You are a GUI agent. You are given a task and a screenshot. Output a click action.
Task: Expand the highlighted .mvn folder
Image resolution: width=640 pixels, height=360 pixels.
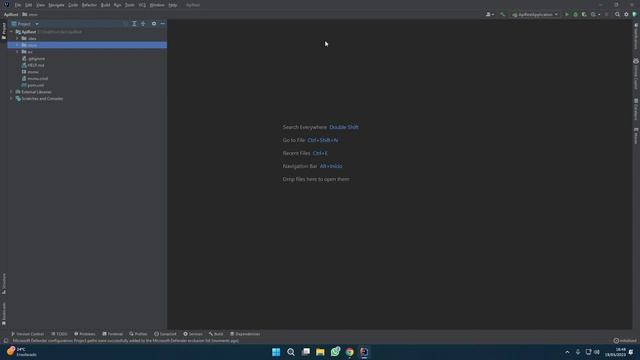pos(17,45)
